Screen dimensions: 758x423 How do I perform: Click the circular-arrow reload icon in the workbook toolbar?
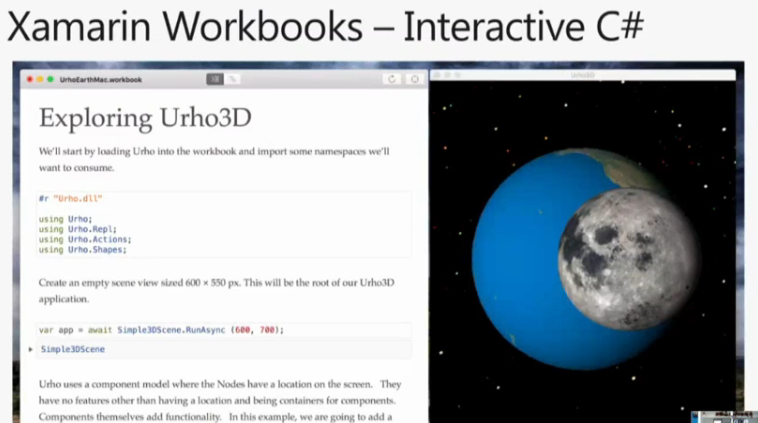tap(392, 79)
